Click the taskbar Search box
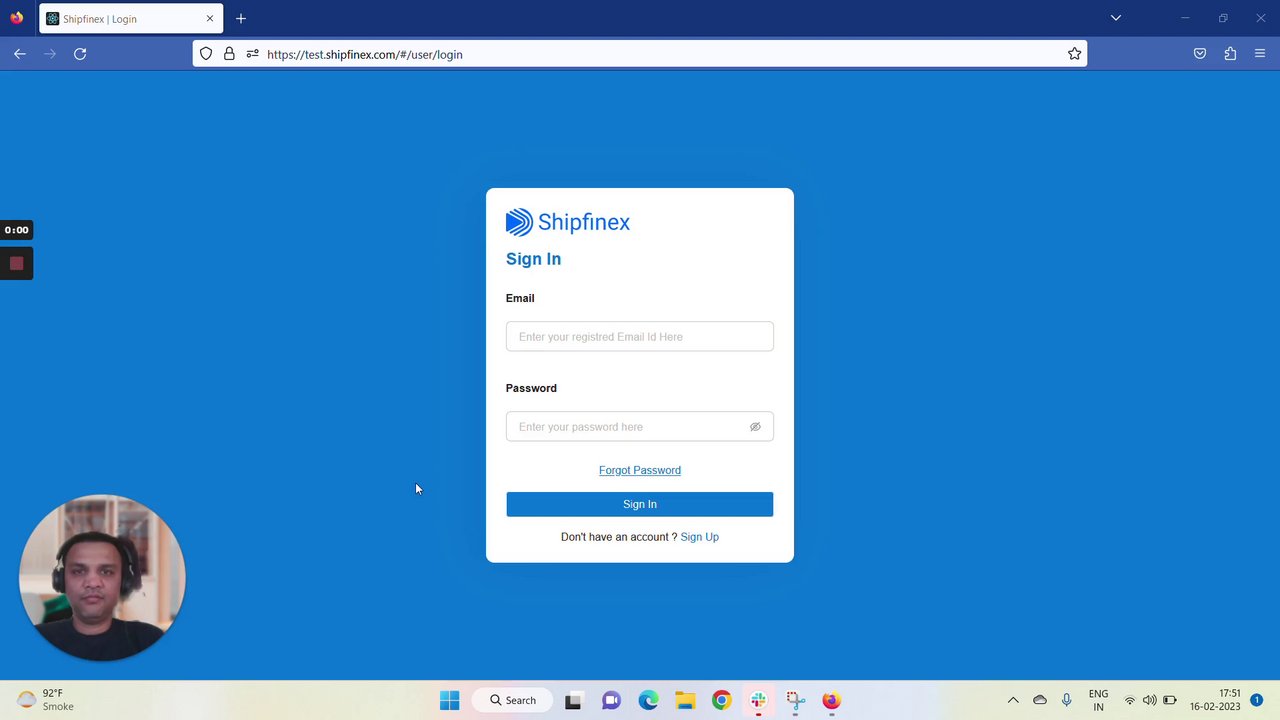 [513, 700]
